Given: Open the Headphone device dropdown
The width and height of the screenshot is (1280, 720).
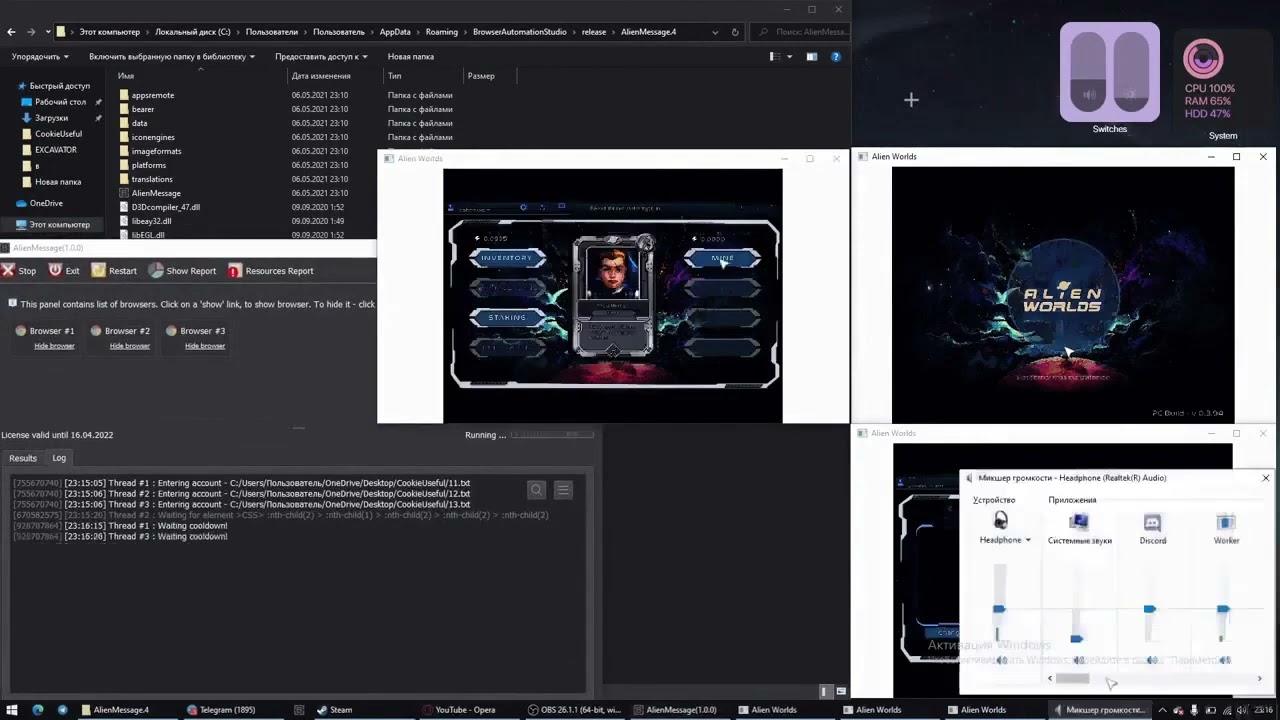Looking at the screenshot, I should click(1028, 541).
